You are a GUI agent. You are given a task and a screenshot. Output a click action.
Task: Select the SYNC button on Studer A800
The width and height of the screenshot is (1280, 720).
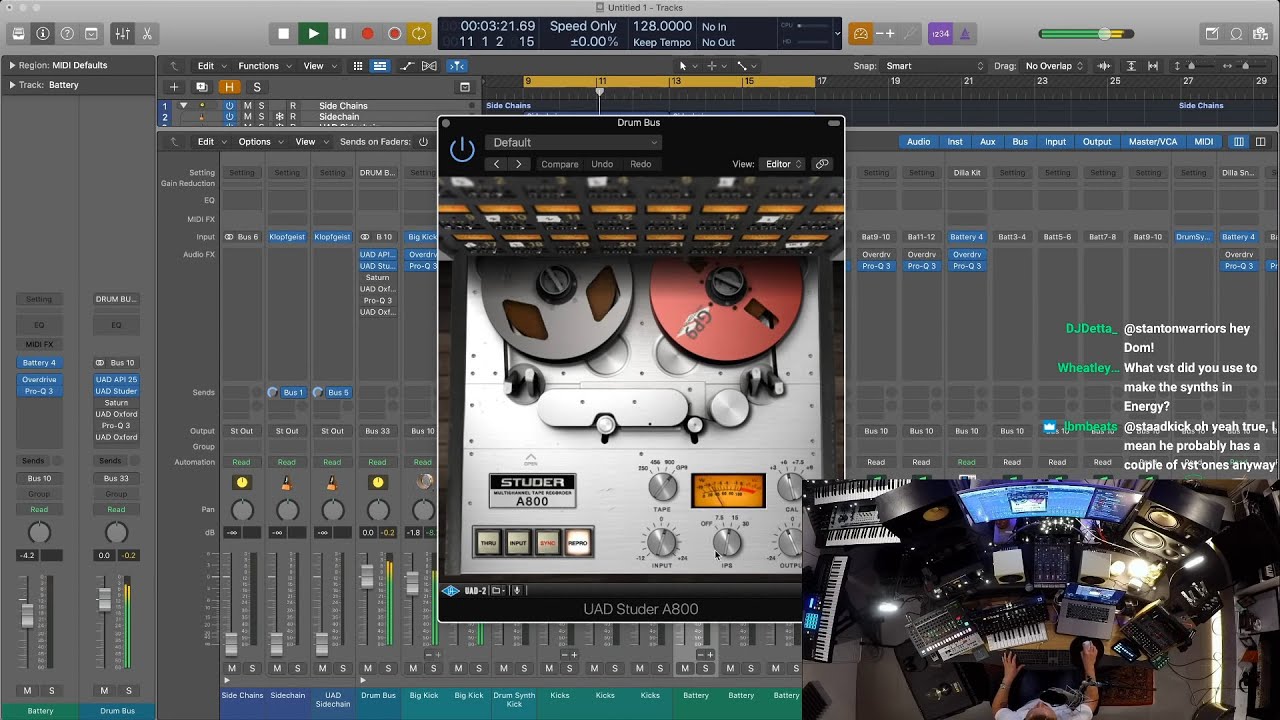548,543
